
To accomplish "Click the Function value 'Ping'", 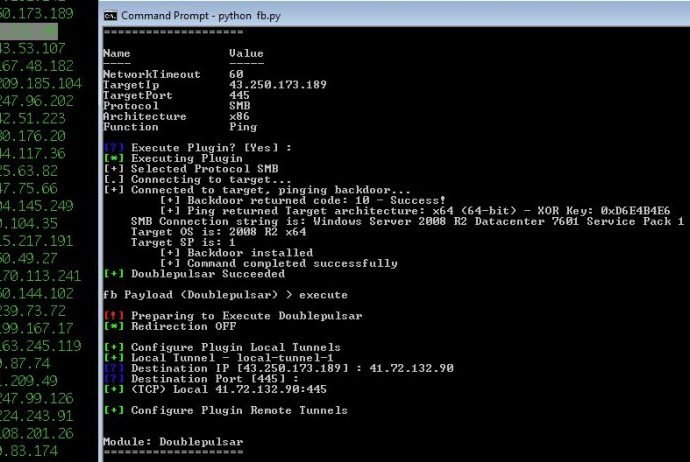I will (243, 127).
